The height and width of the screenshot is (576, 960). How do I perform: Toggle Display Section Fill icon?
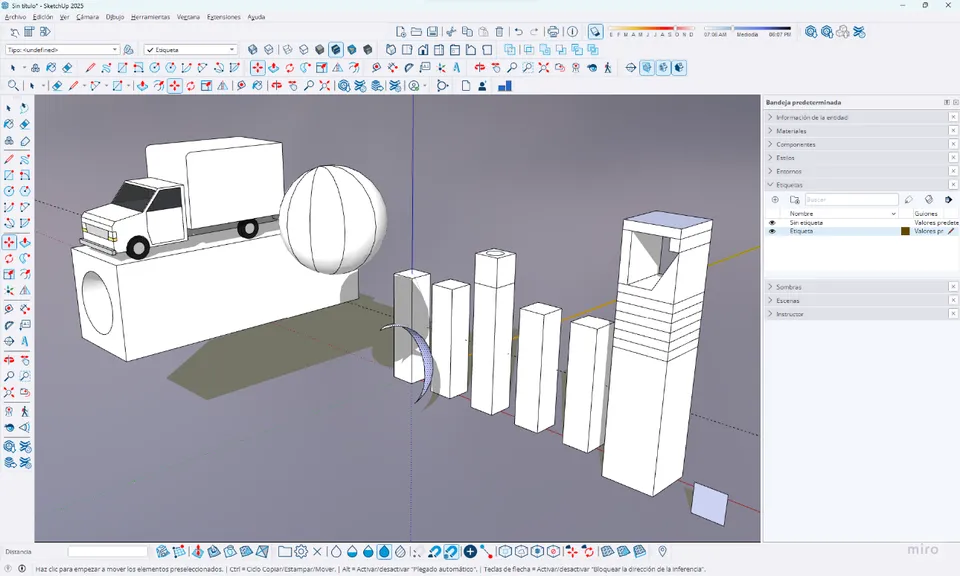coord(679,68)
